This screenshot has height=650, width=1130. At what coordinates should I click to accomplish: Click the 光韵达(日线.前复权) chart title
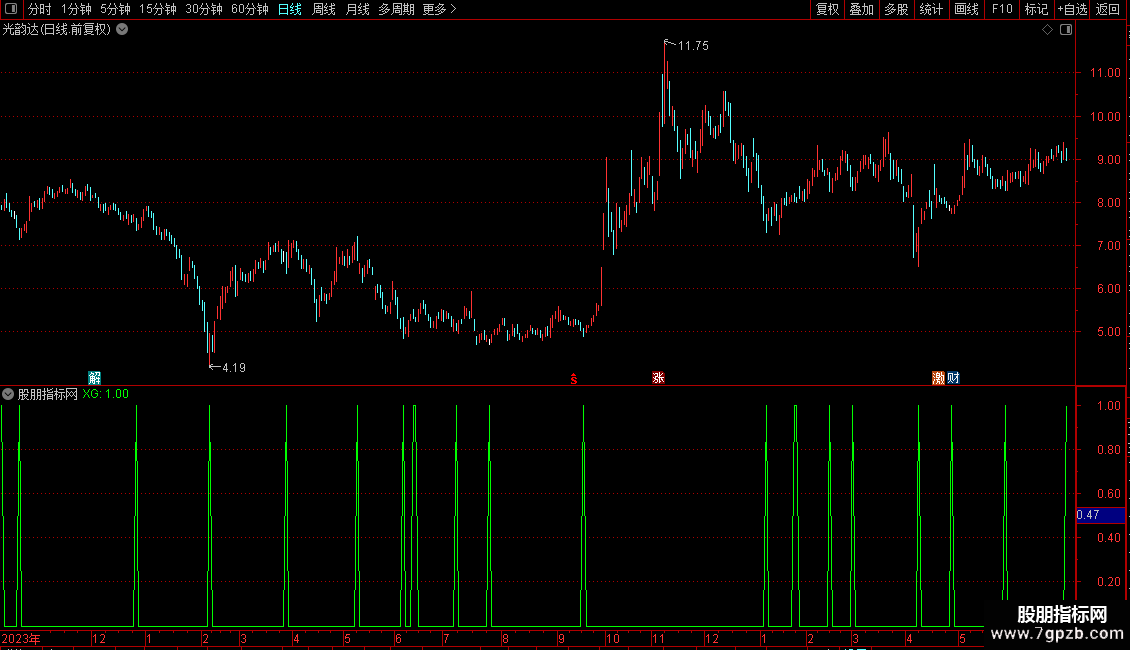point(57,30)
